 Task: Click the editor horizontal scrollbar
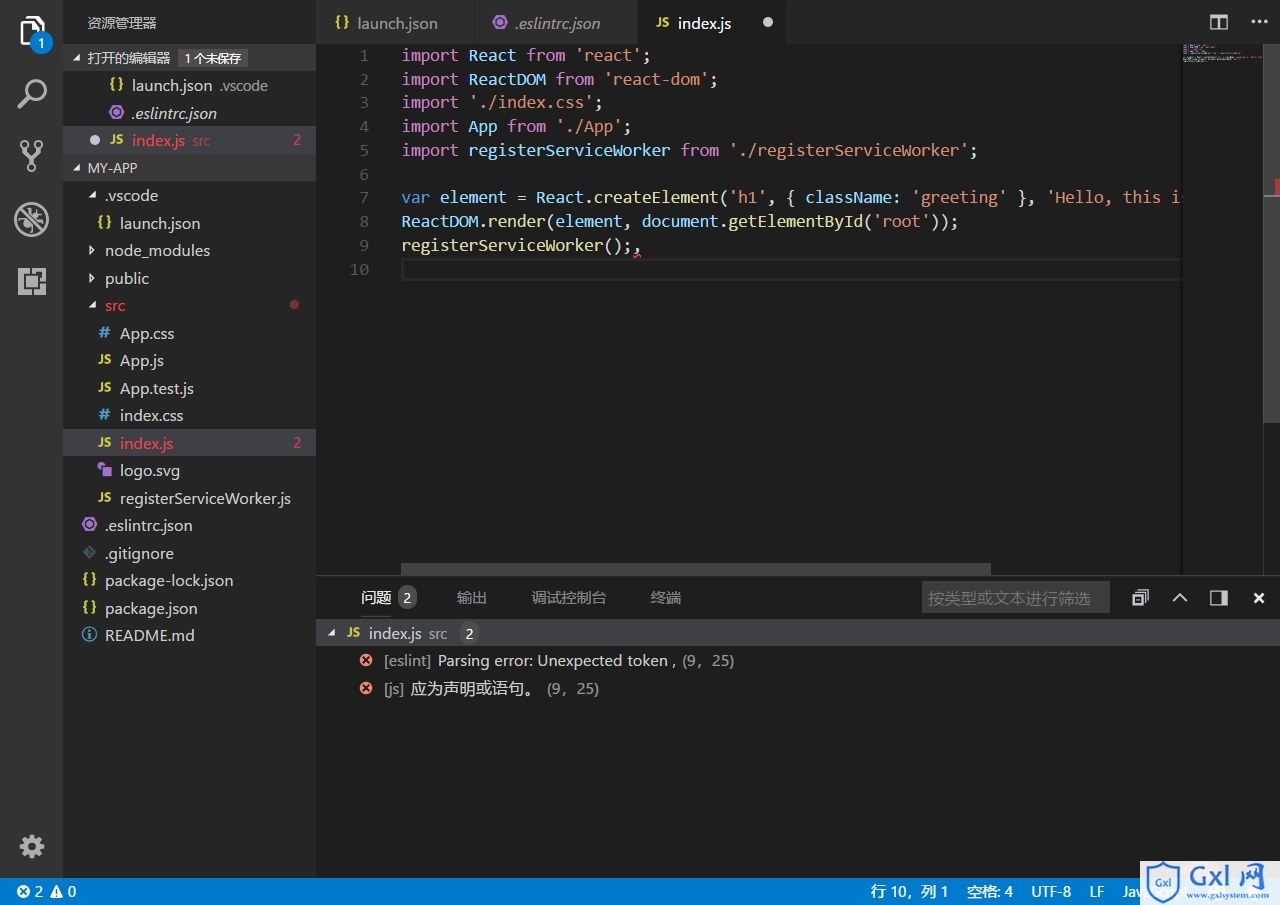pos(696,569)
